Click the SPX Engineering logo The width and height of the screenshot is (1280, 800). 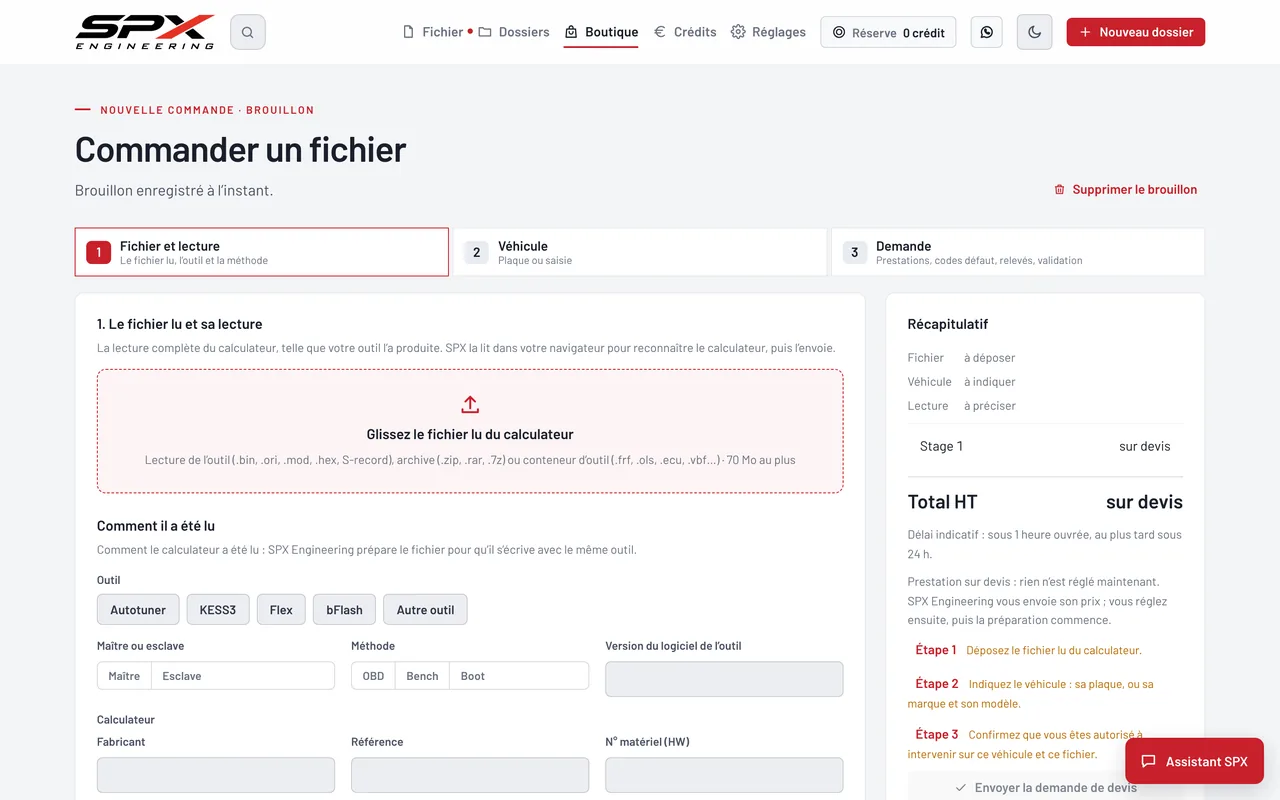click(145, 32)
